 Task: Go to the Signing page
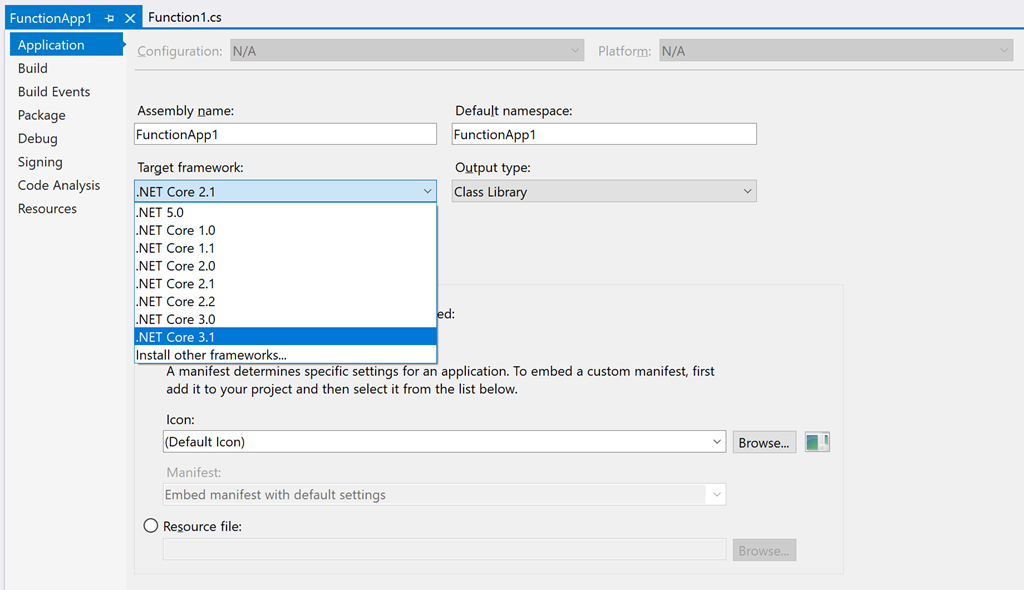pos(40,162)
